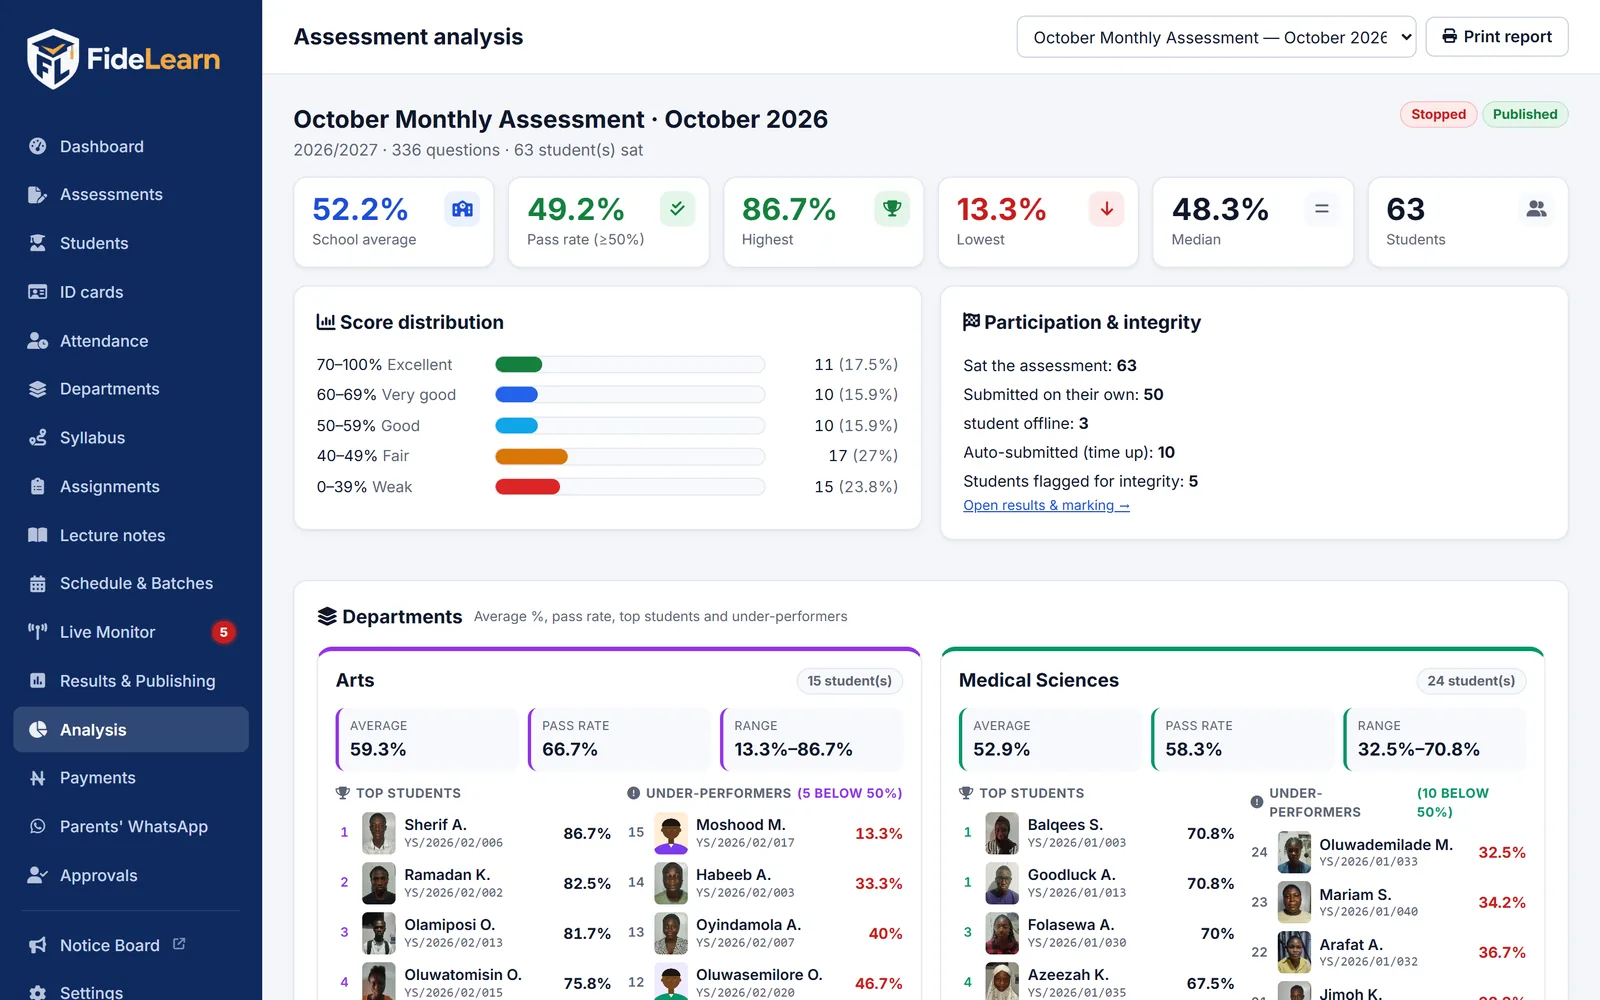Open Payments in sidebar
Screen dimensions: 1600x1000
click(x=131, y=778)
